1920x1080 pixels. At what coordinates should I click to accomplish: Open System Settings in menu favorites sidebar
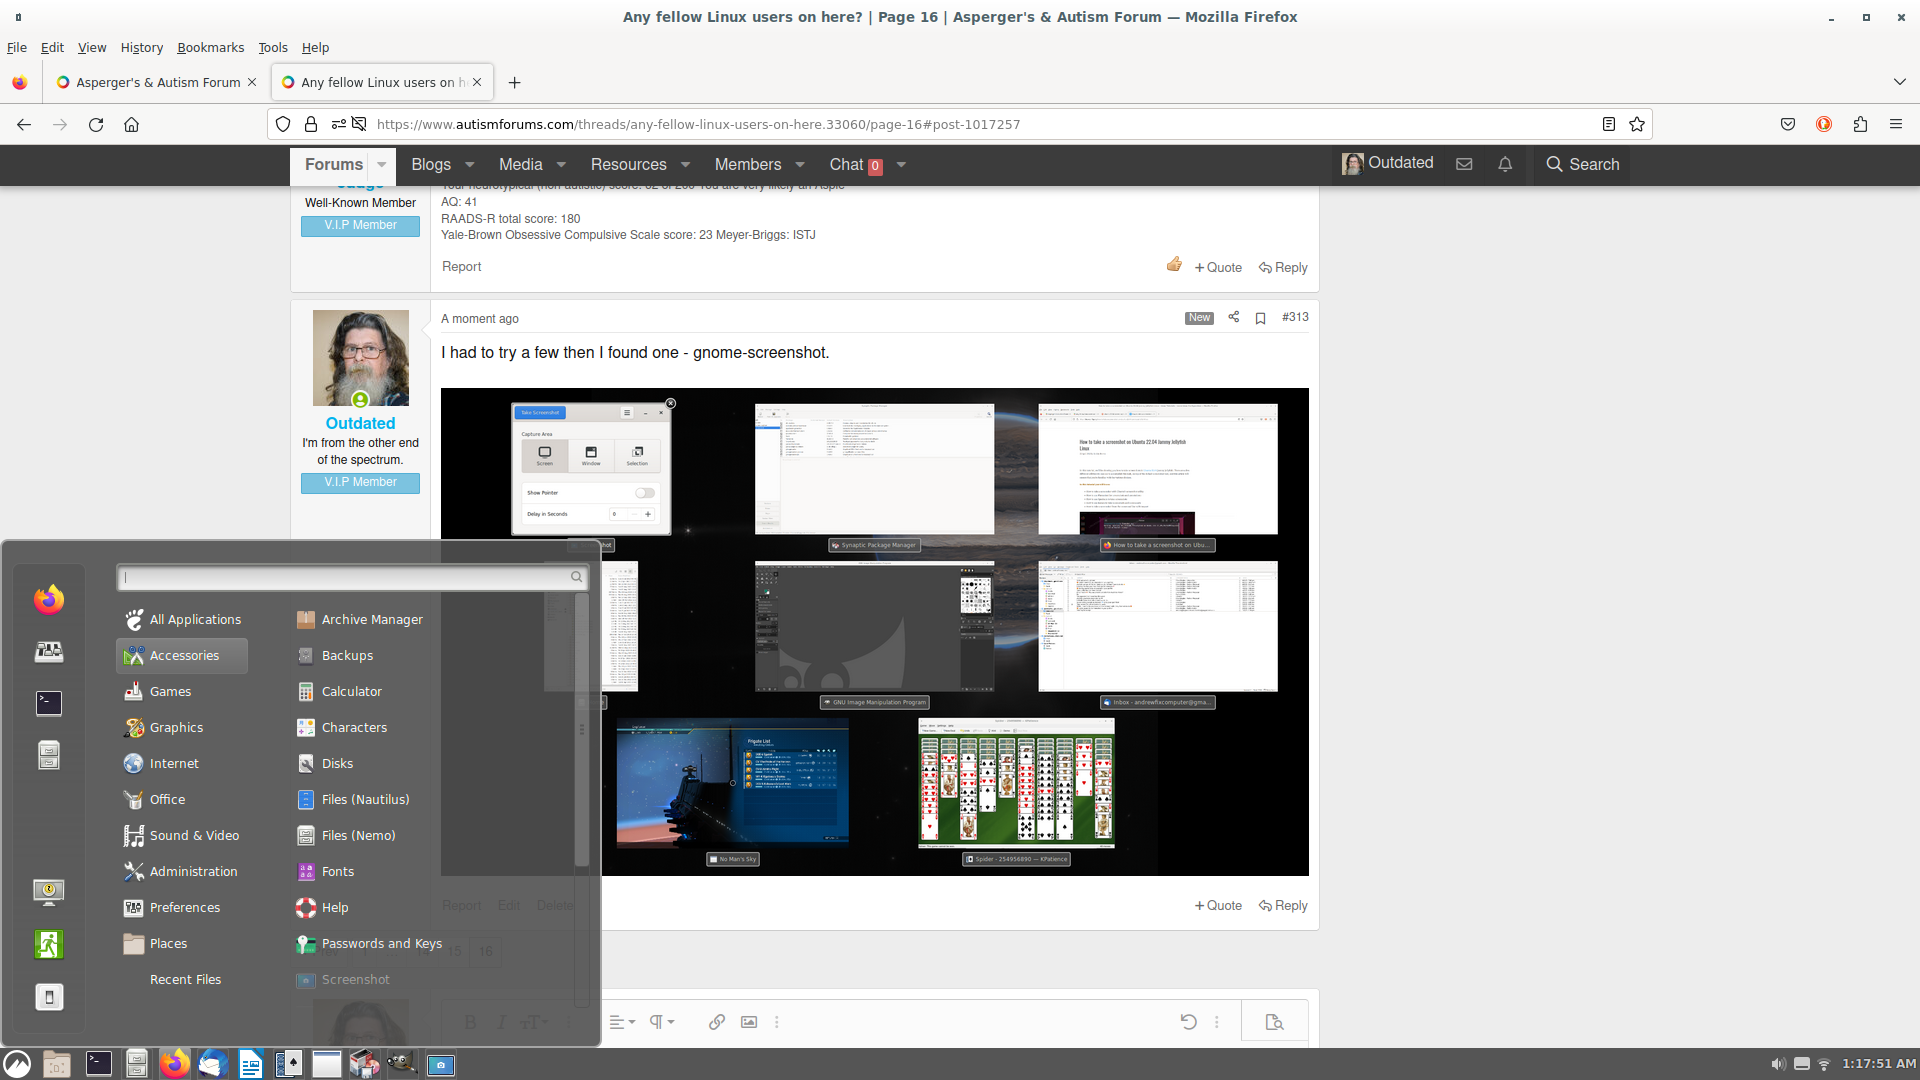click(x=48, y=651)
